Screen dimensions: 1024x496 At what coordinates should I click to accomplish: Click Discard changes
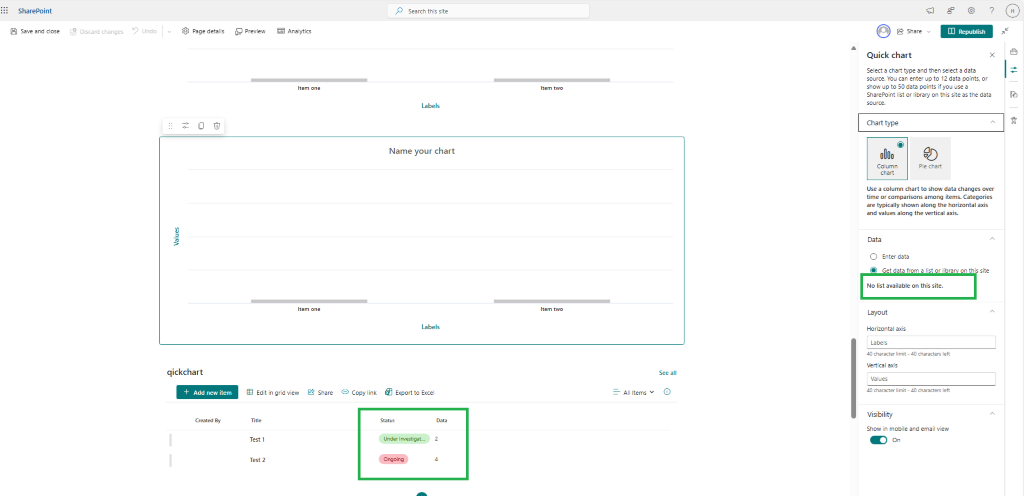(97, 31)
